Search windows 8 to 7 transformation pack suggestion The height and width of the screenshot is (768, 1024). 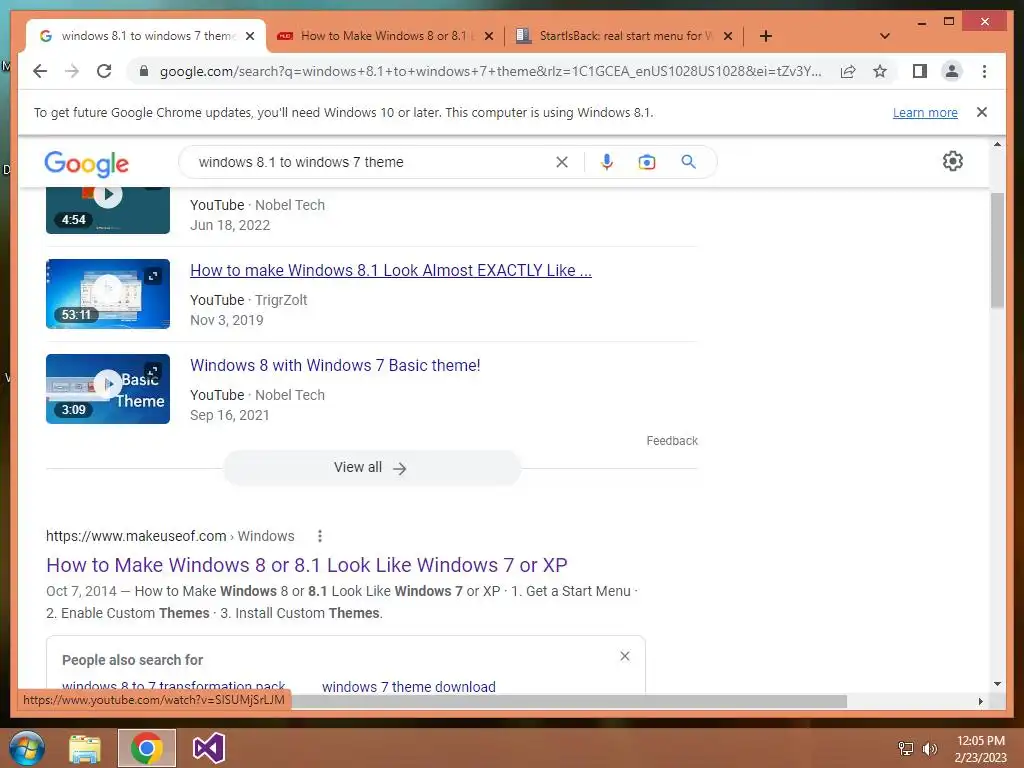click(x=174, y=686)
